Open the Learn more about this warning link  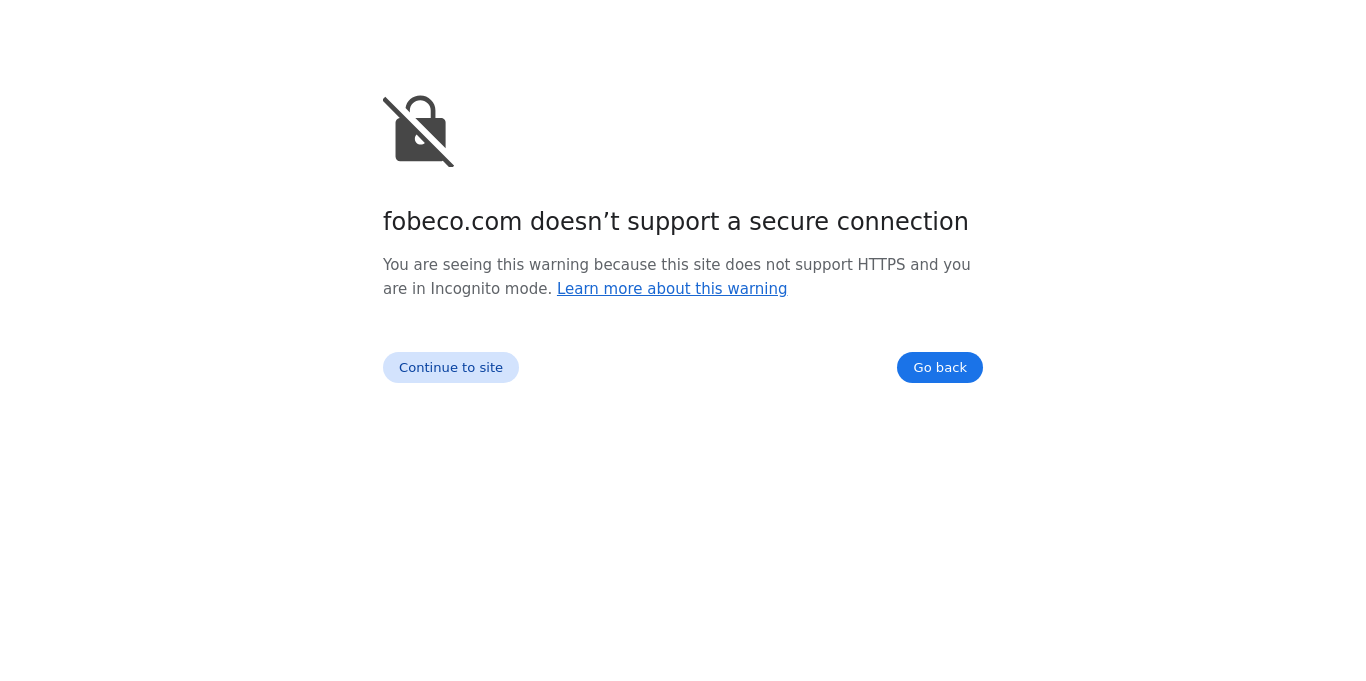coord(672,289)
